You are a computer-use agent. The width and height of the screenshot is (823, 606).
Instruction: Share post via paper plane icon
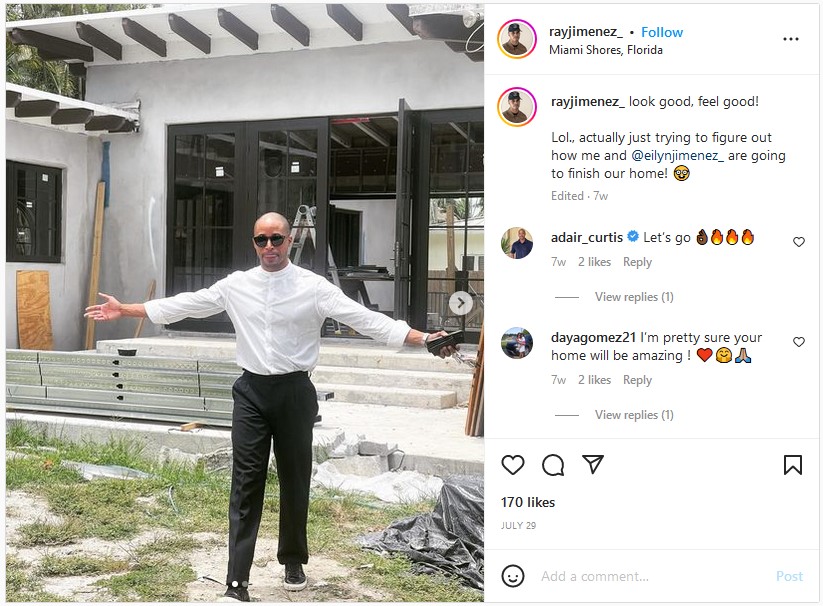[x=593, y=464]
